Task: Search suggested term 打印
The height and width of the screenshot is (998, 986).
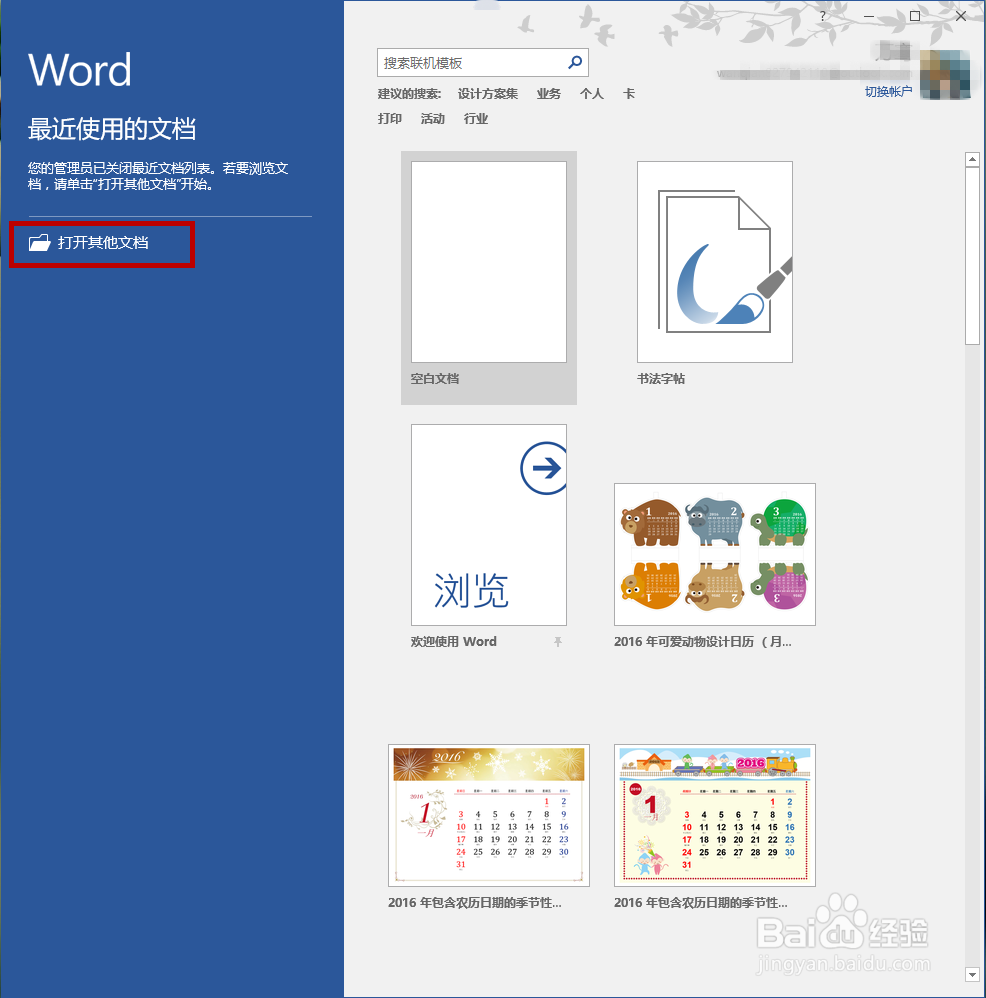Action: click(x=390, y=118)
